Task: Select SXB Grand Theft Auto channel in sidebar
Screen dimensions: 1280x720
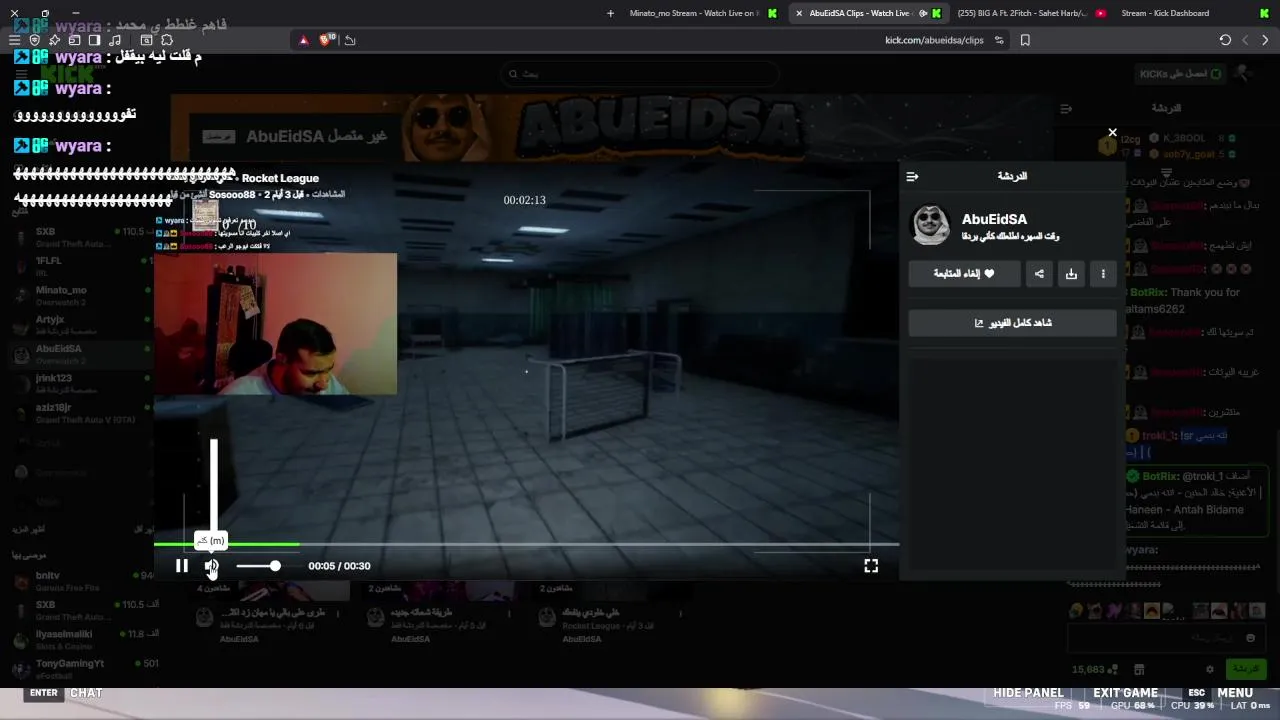Action: tap(82, 237)
